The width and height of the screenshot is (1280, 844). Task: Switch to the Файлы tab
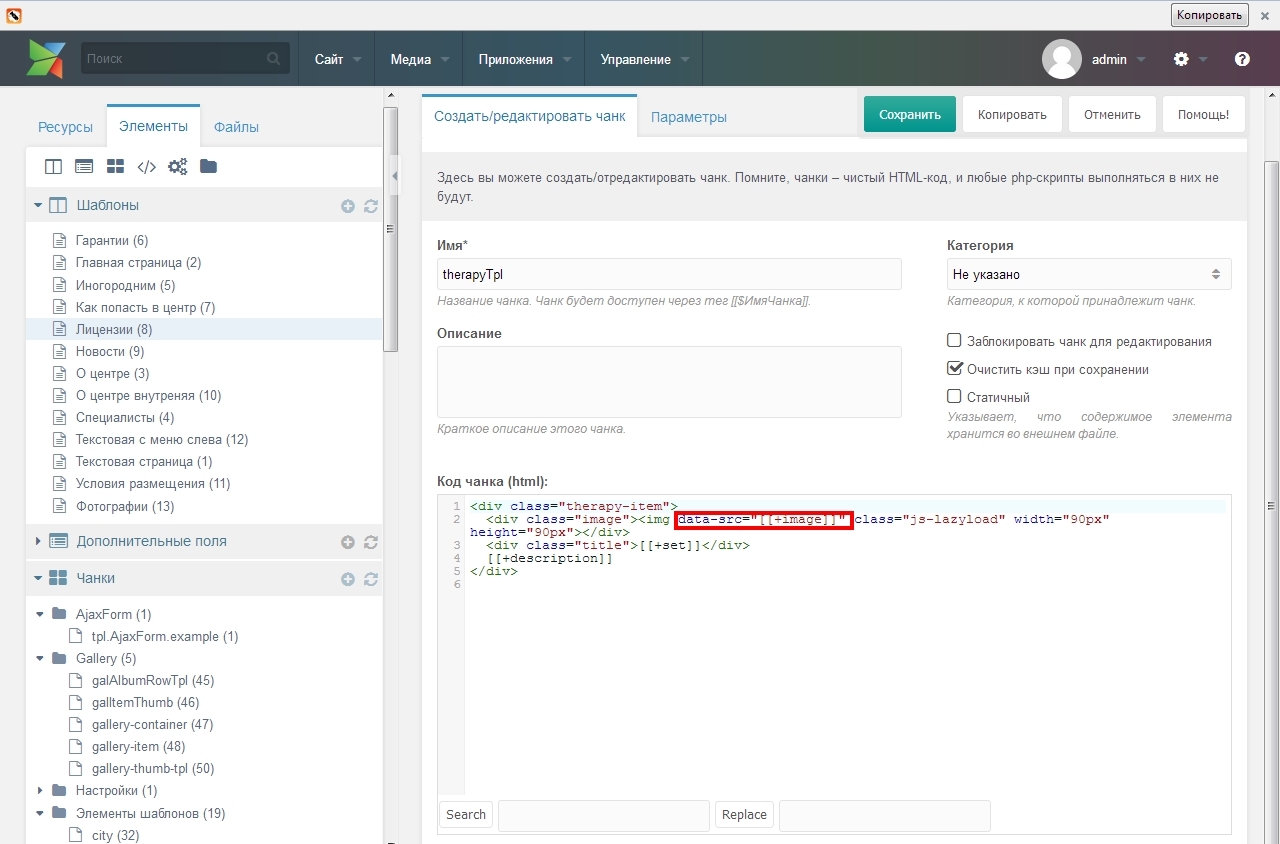click(236, 127)
